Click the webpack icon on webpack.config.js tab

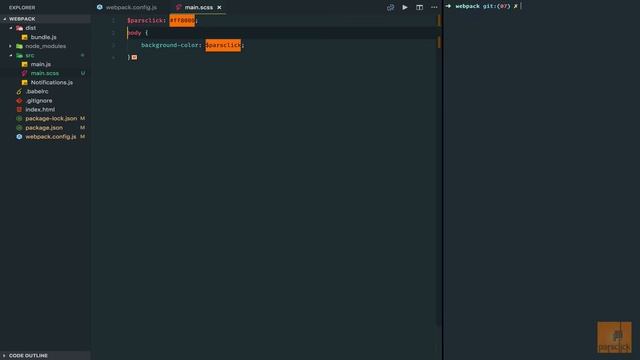coord(100,7)
